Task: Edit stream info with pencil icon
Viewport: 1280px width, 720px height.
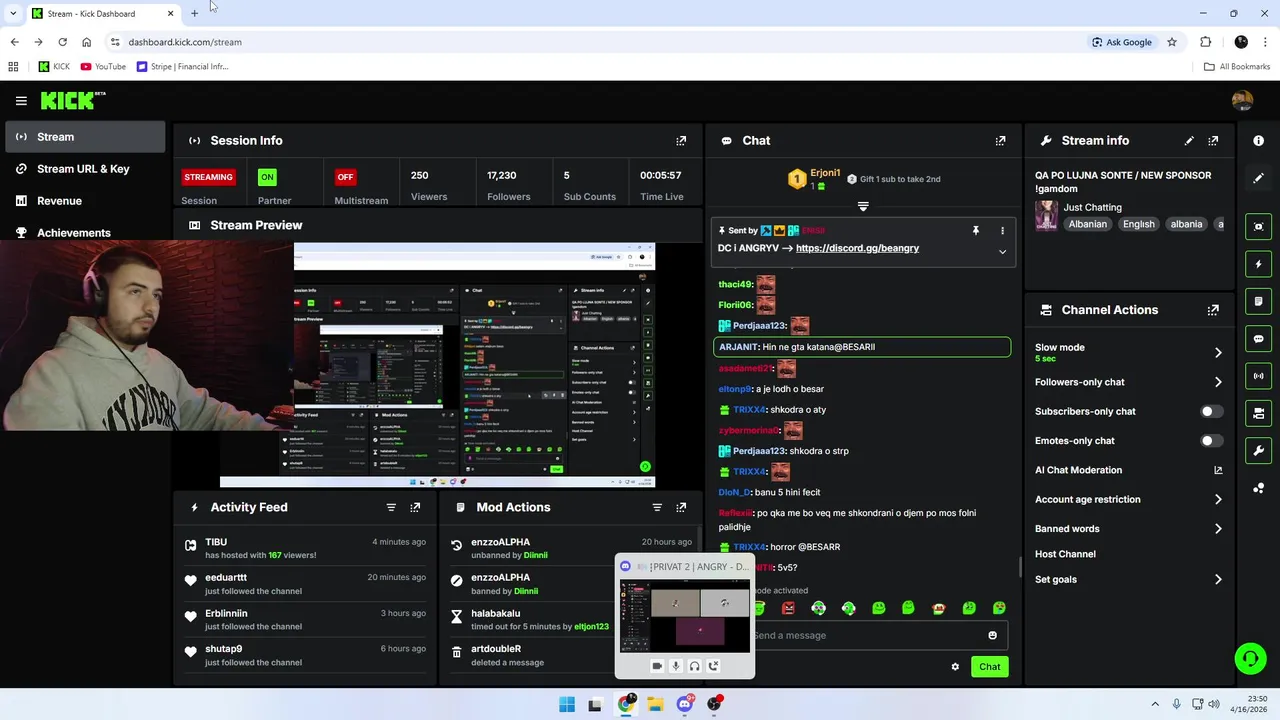Action: click(x=1189, y=141)
